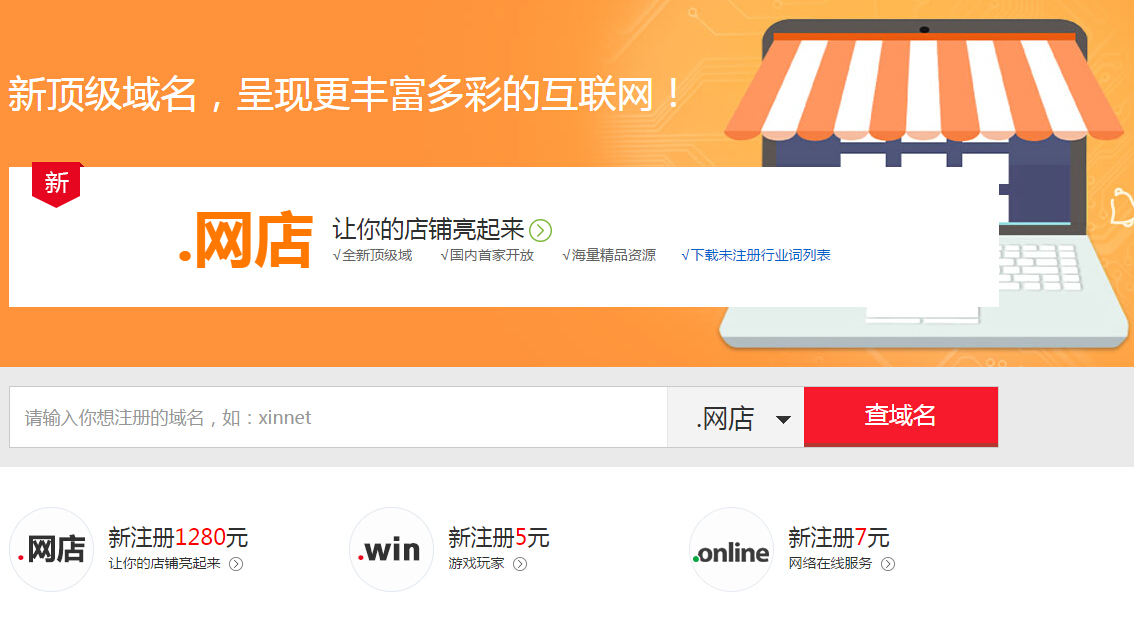Open the .网店 domain suffix dropdown
Viewport: 1134px width, 620px height.
point(736,417)
